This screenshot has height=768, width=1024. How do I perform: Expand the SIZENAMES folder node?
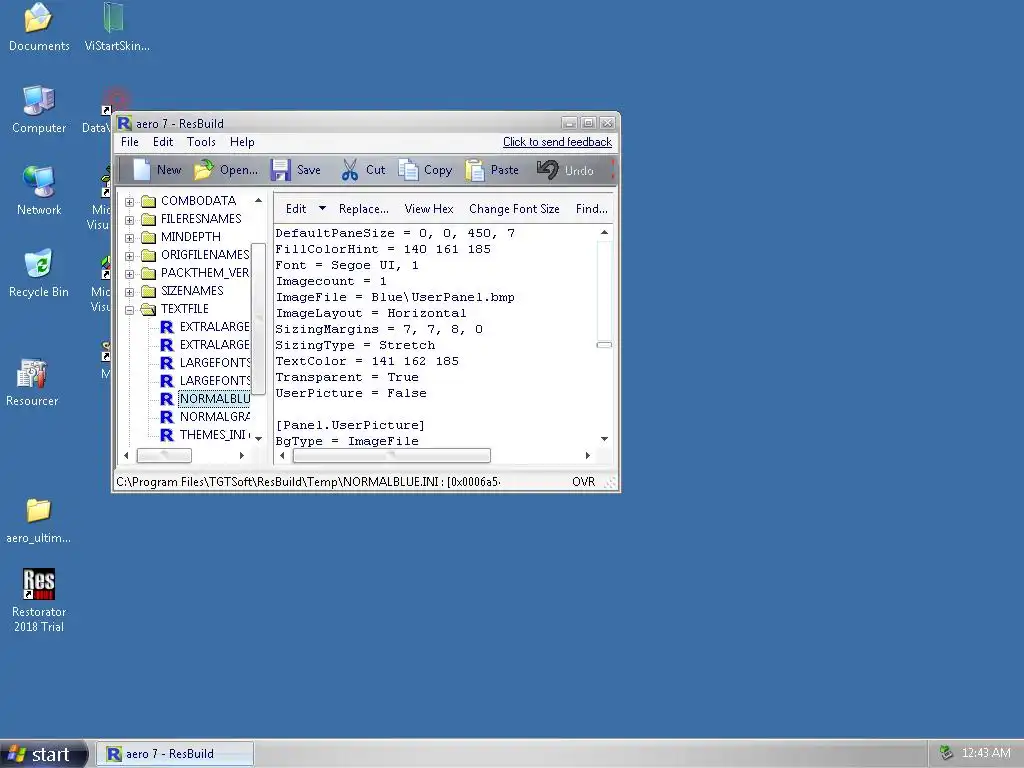tap(129, 292)
